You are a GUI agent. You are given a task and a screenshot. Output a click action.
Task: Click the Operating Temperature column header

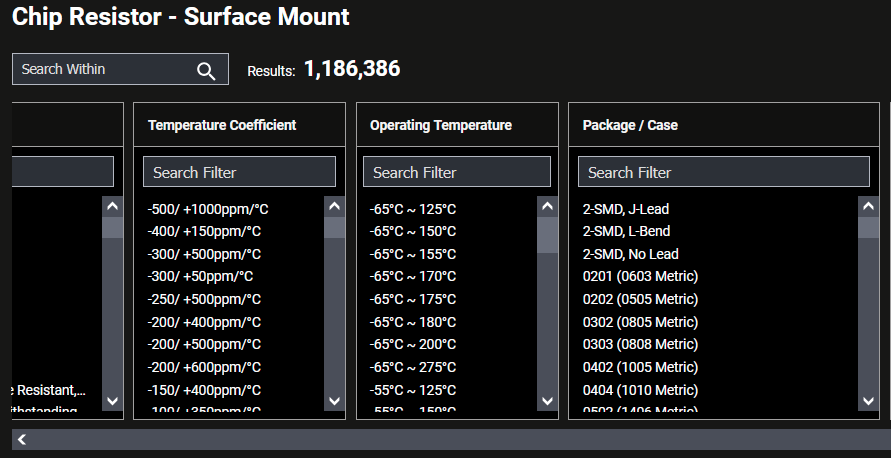(441, 125)
